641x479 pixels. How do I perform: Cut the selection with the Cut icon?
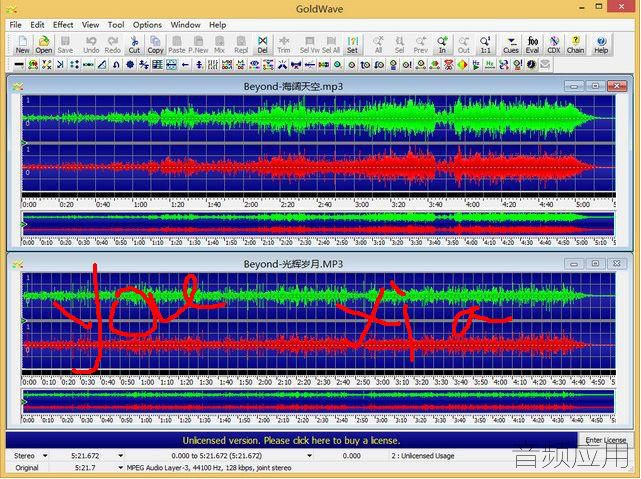pos(134,45)
